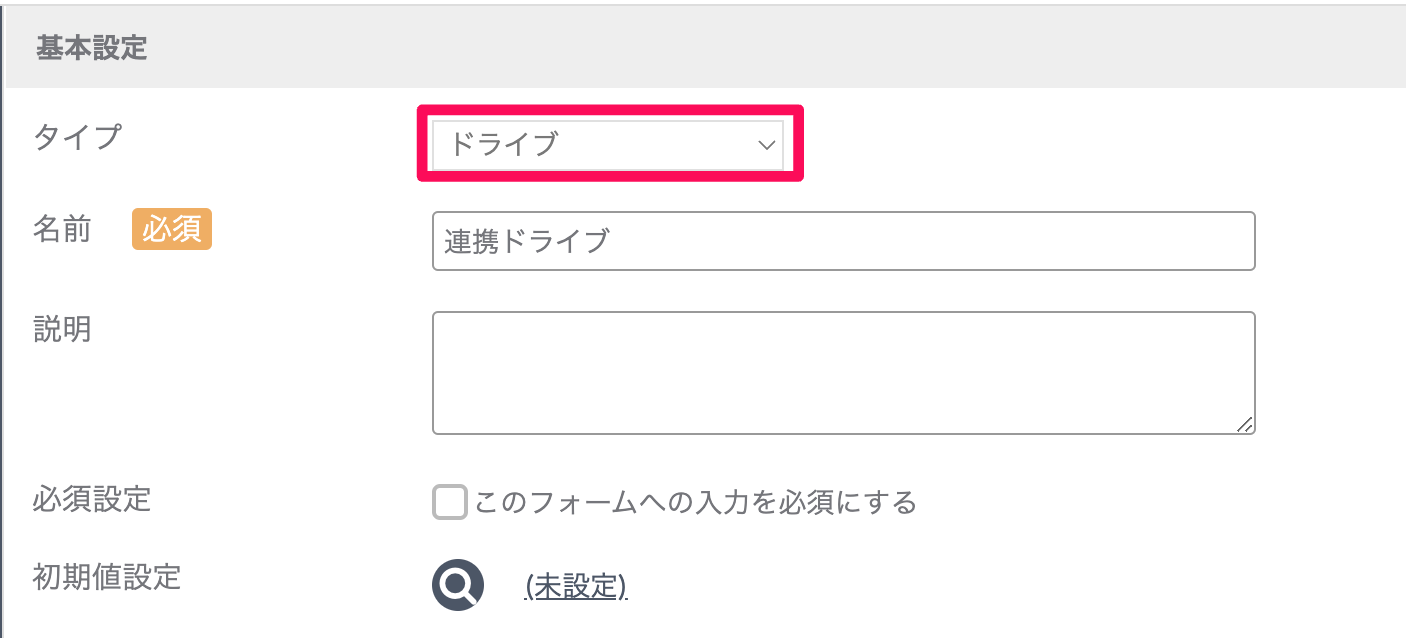Check このフォームへの入力を必須にする checkbox

point(450,502)
